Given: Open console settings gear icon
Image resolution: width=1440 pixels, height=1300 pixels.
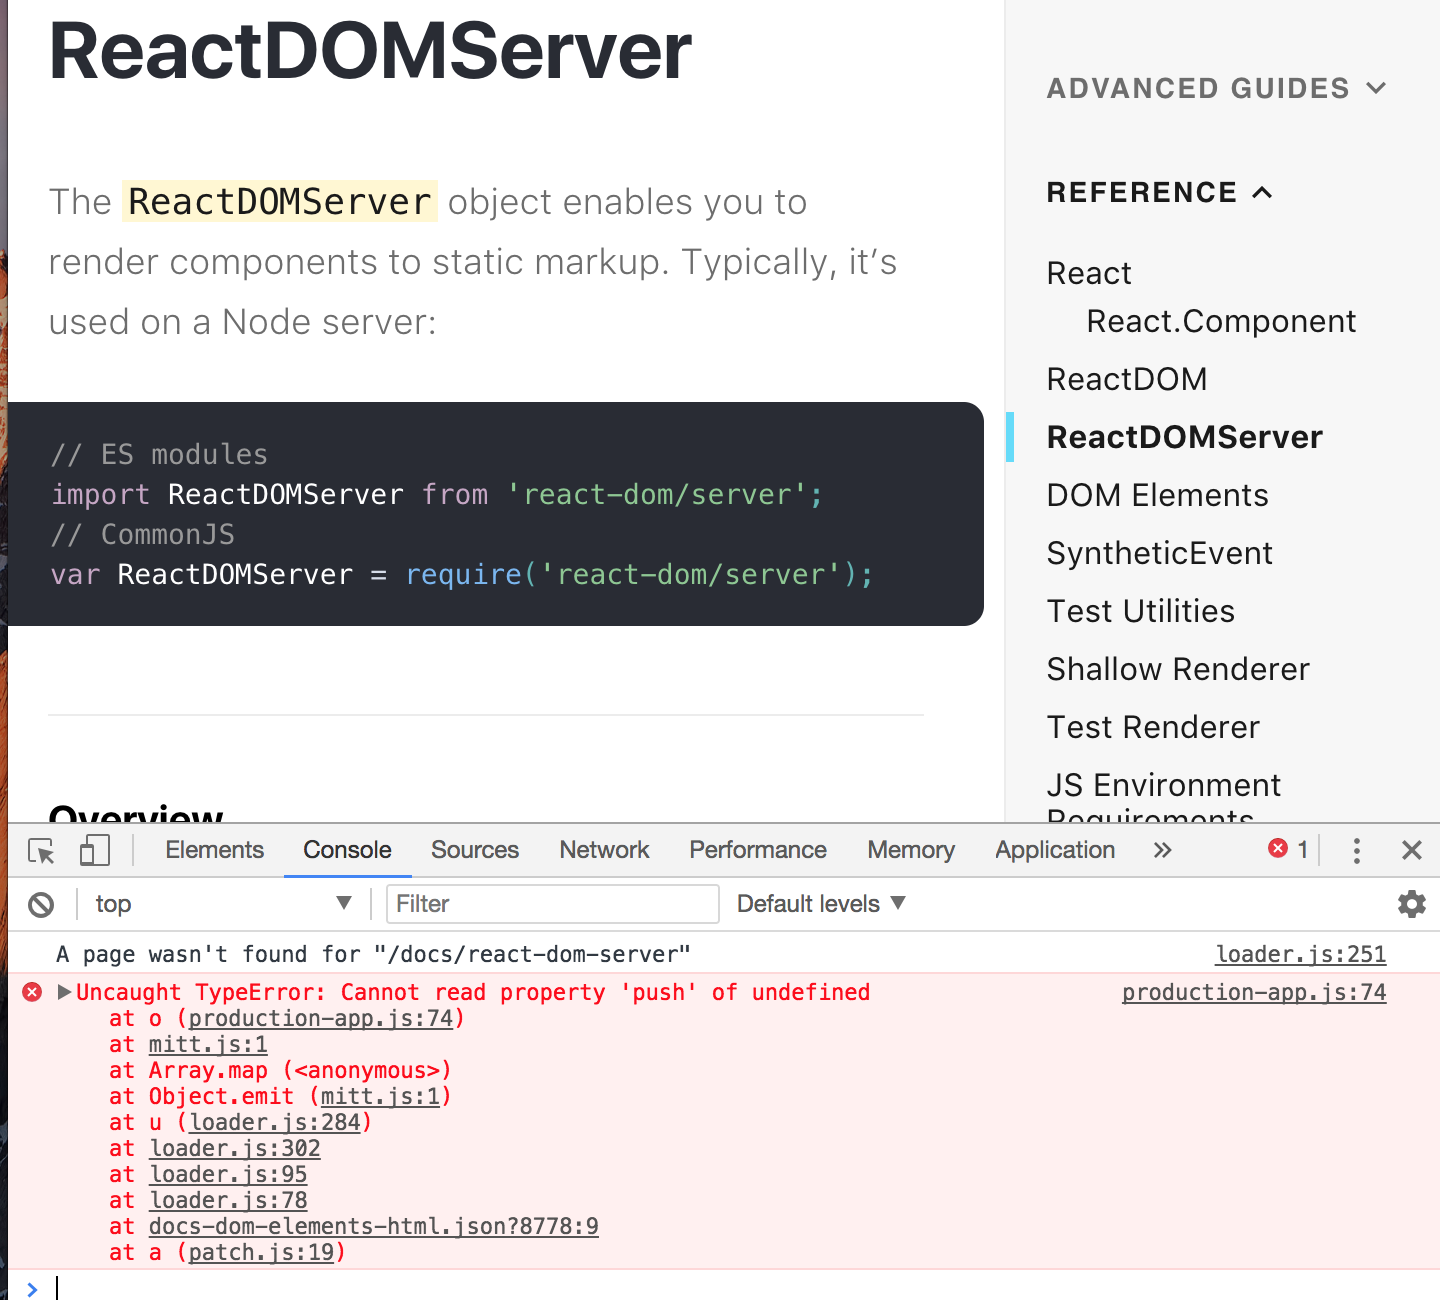Looking at the screenshot, I should coord(1411,904).
